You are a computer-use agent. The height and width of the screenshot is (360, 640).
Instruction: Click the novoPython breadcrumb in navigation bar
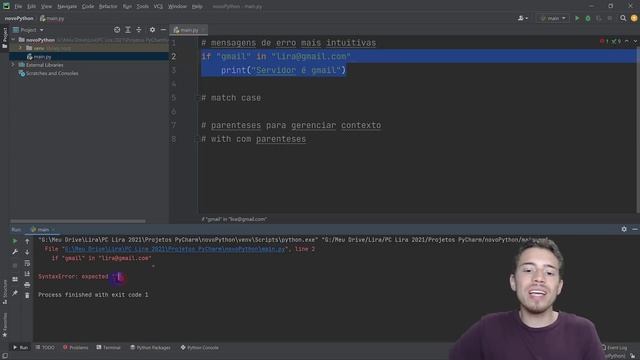click(19, 18)
